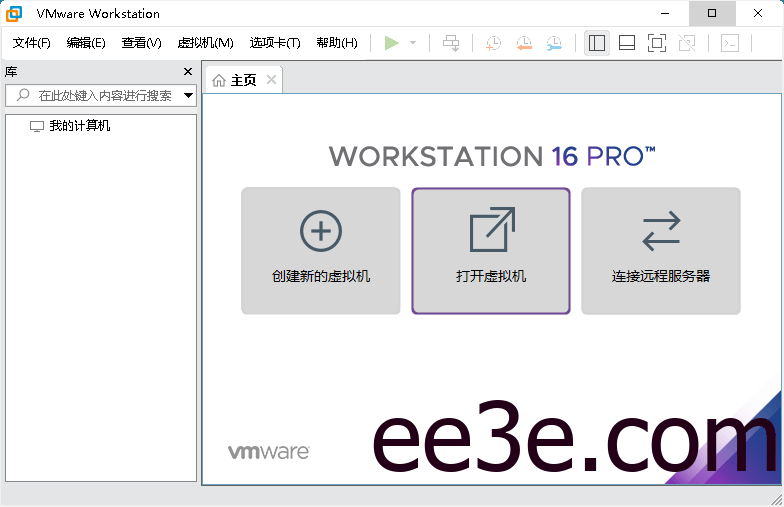Viewport: 784px width, 507px height.
Task: Toggle thumbnail bar view icon
Action: pyautogui.click(x=626, y=43)
